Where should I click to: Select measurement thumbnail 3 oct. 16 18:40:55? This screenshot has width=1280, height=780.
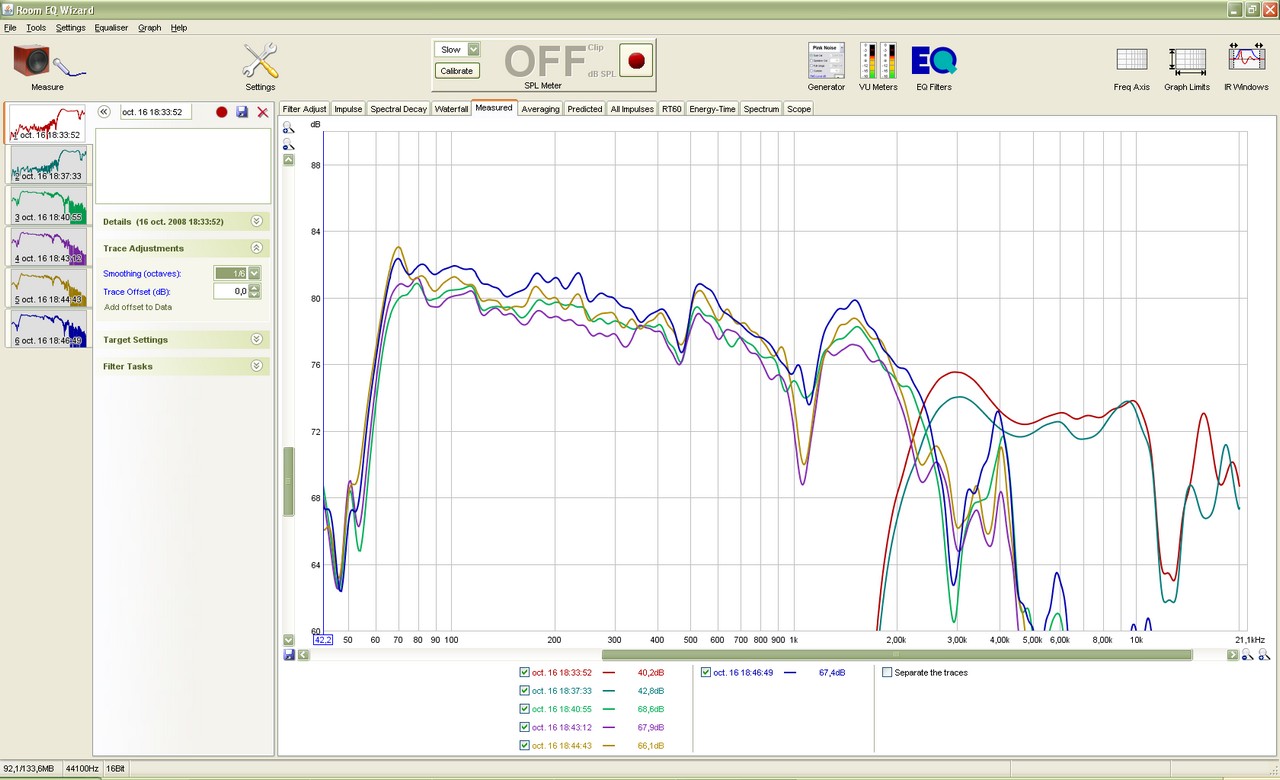tap(48, 205)
